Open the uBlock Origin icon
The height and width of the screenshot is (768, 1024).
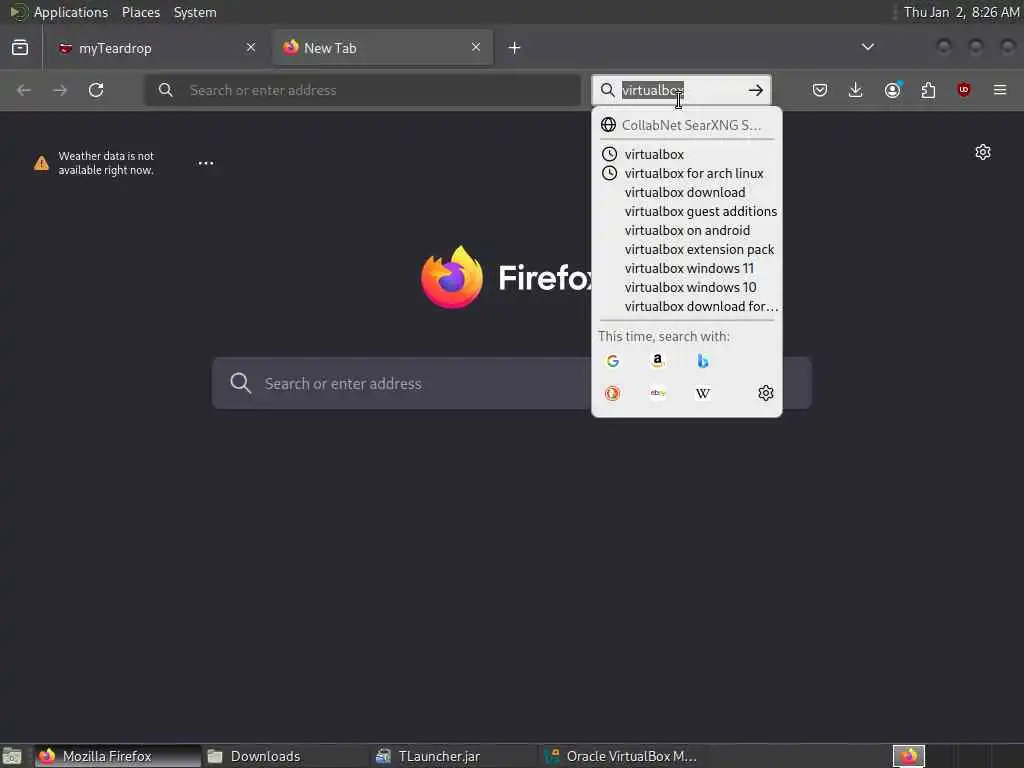pyautogui.click(x=964, y=90)
